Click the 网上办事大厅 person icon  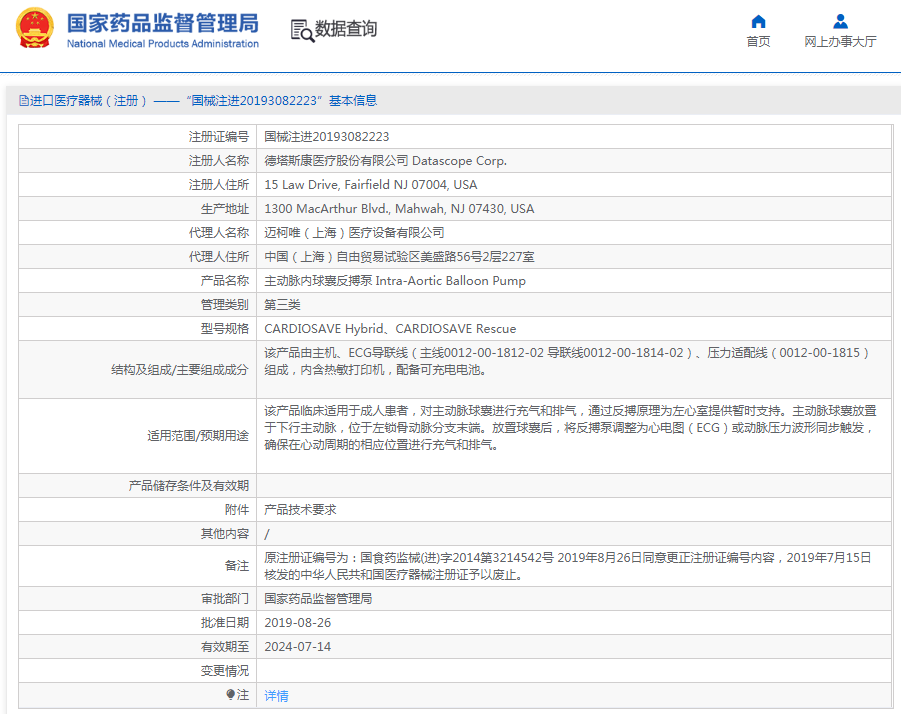(840, 21)
